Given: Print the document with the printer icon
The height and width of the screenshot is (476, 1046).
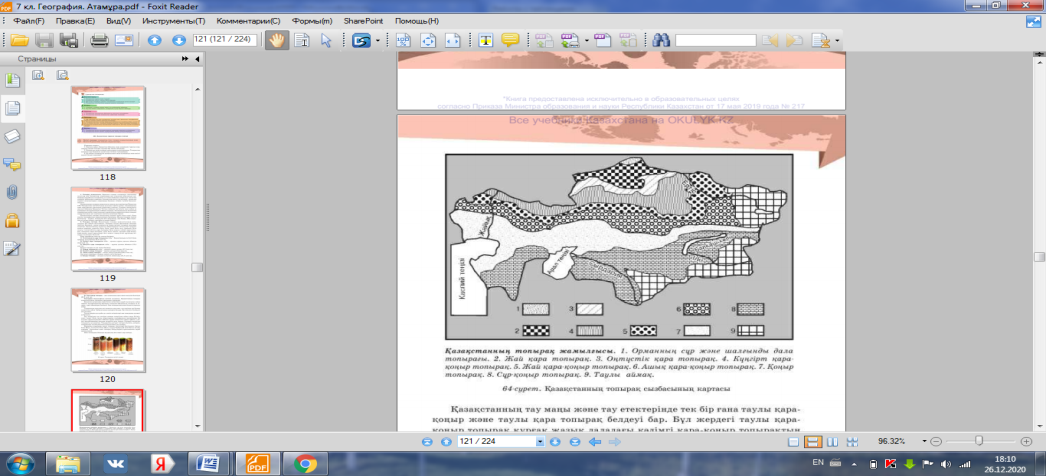Looking at the screenshot, I should tap(99, 40).
